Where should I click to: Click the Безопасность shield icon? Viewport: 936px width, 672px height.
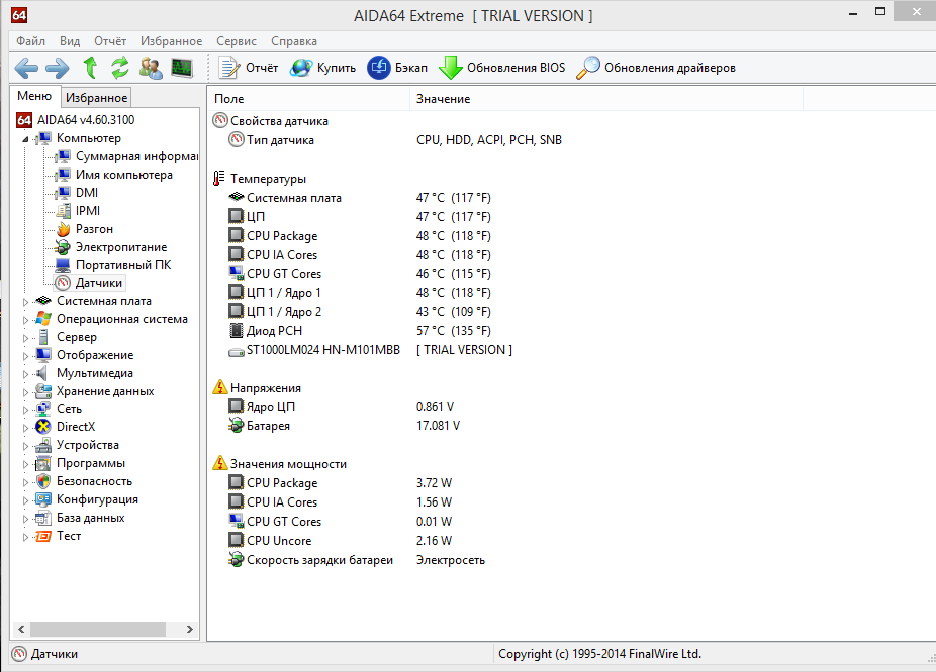43,481
